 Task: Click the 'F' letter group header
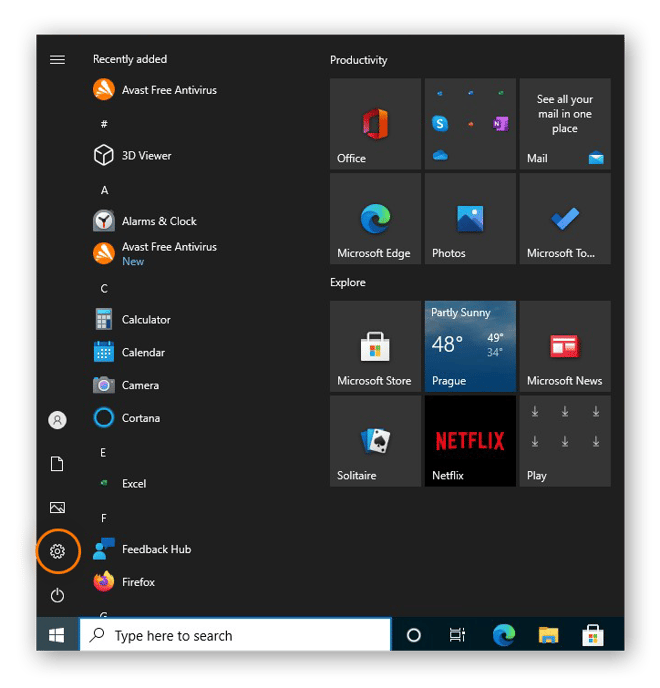[104, 518]
